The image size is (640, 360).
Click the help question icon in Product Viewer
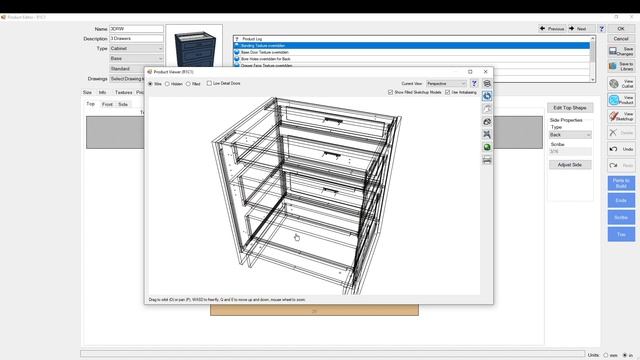click(x=474, y=83)
